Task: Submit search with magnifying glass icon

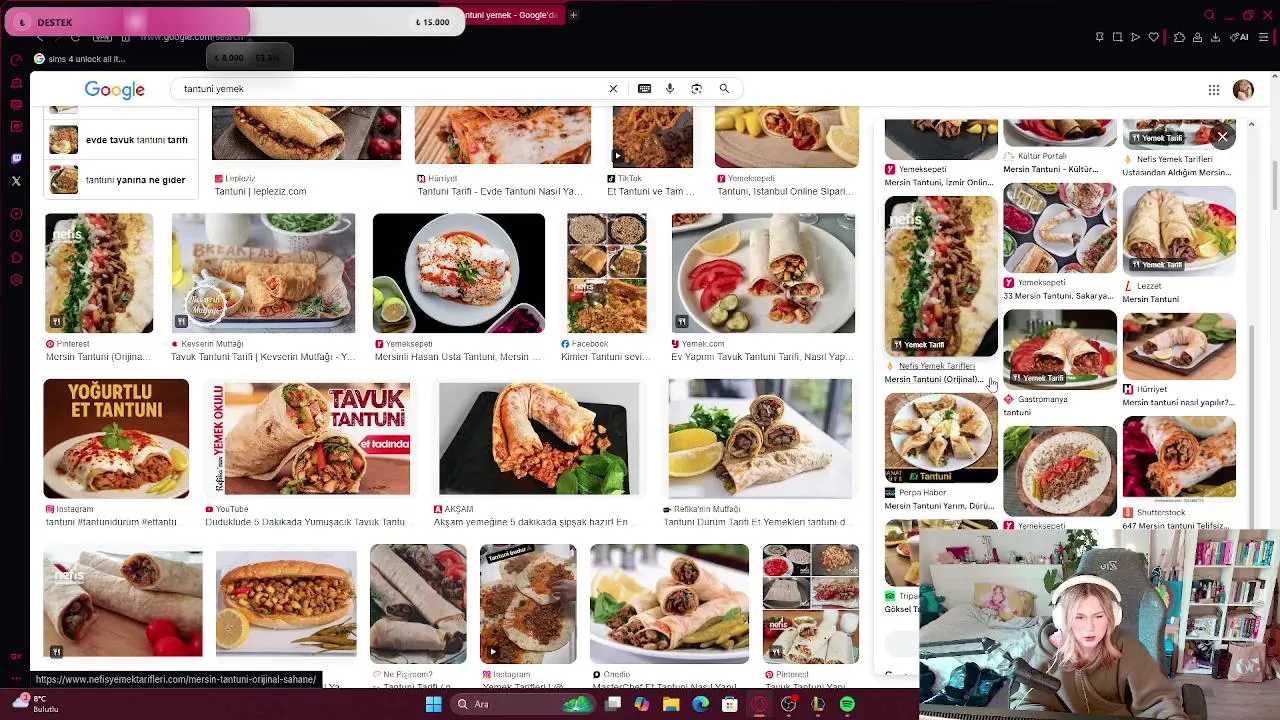Action: pyautogui.click(x=724, y=89)
